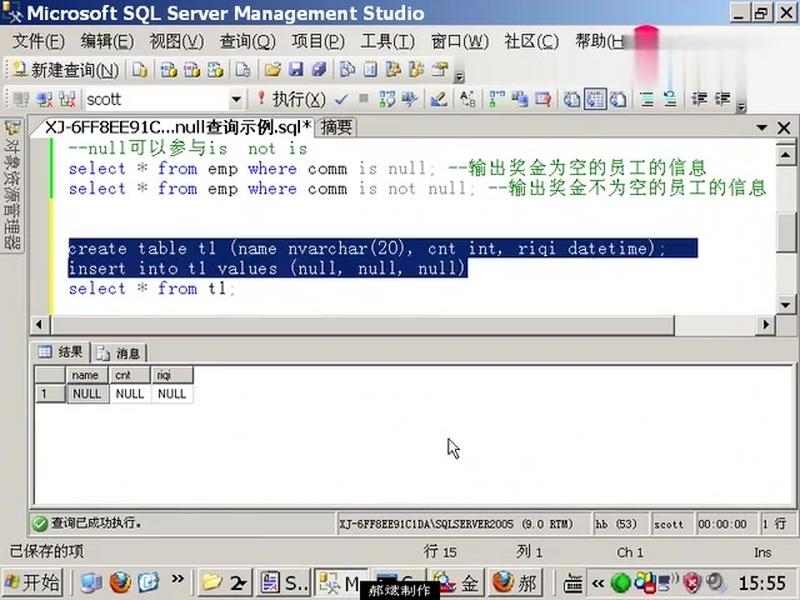The width and height of the screenshot is (800, 600).
Task: Expand the query toolbar overflow chevron
Action: (741, 108)
